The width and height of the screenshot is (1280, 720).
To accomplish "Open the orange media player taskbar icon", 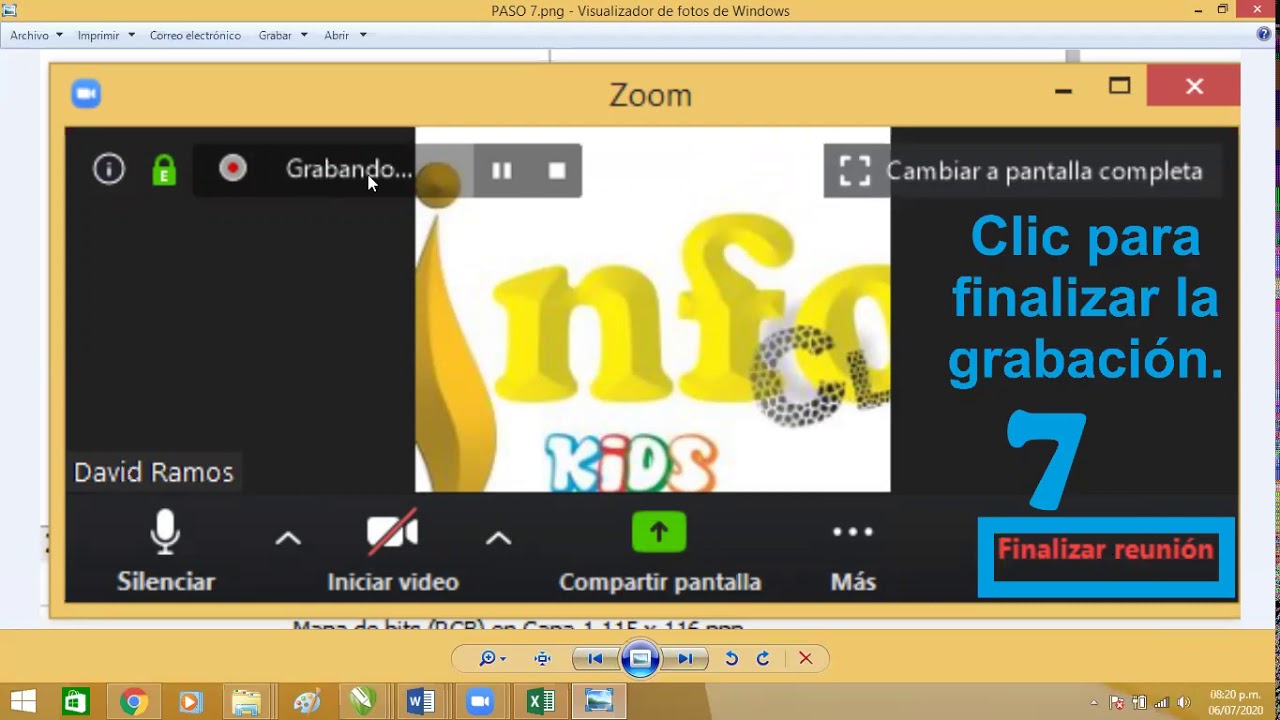I will pyautogui.click(x=190, y=702).
